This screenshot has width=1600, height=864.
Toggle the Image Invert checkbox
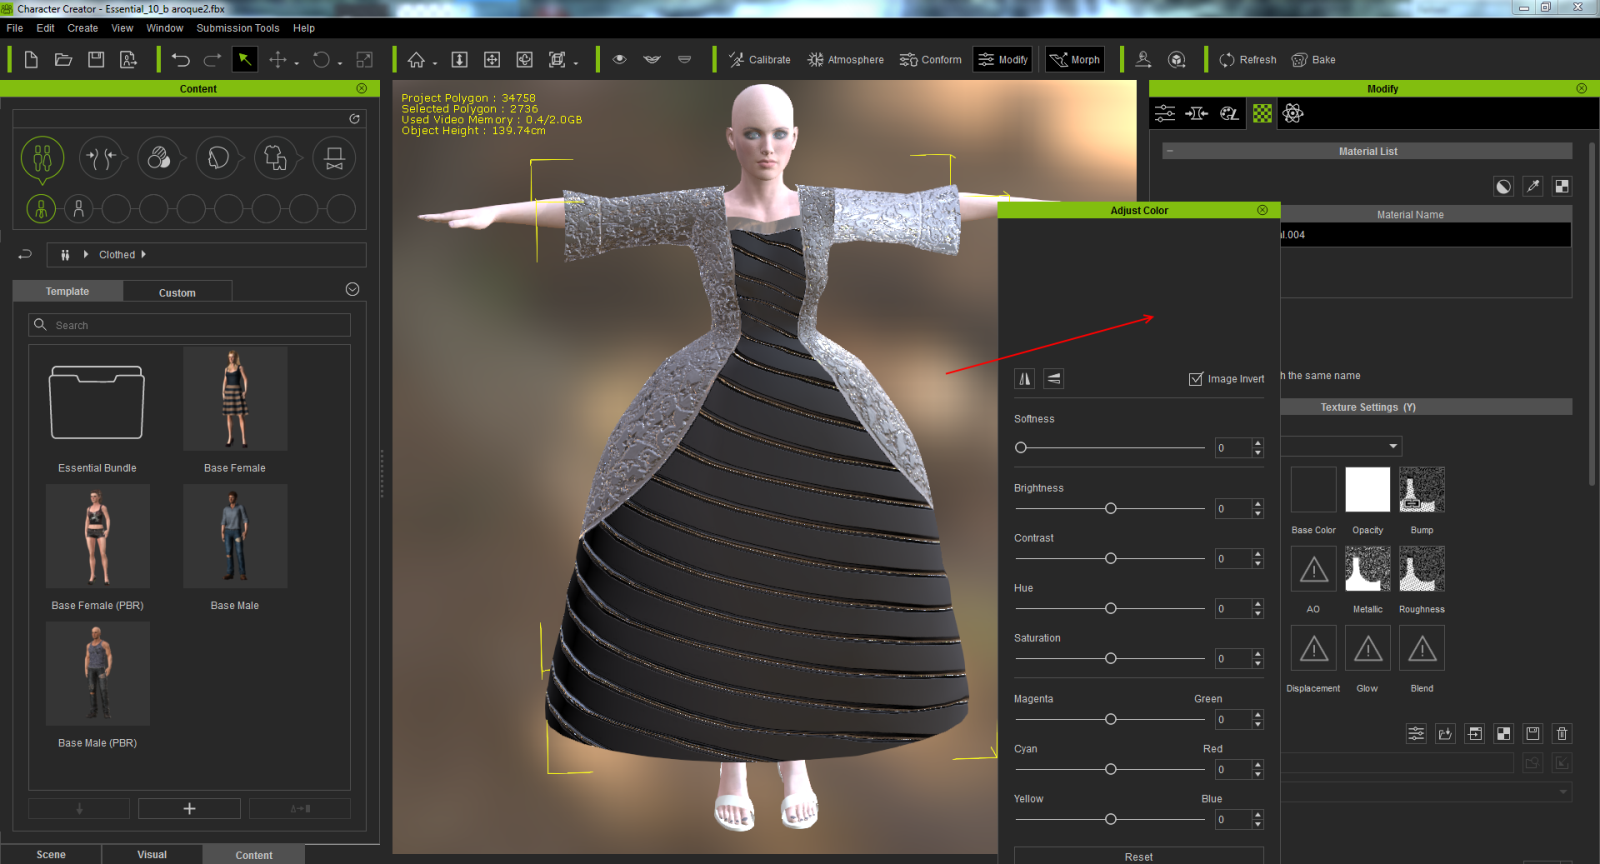pos(1196,379)
